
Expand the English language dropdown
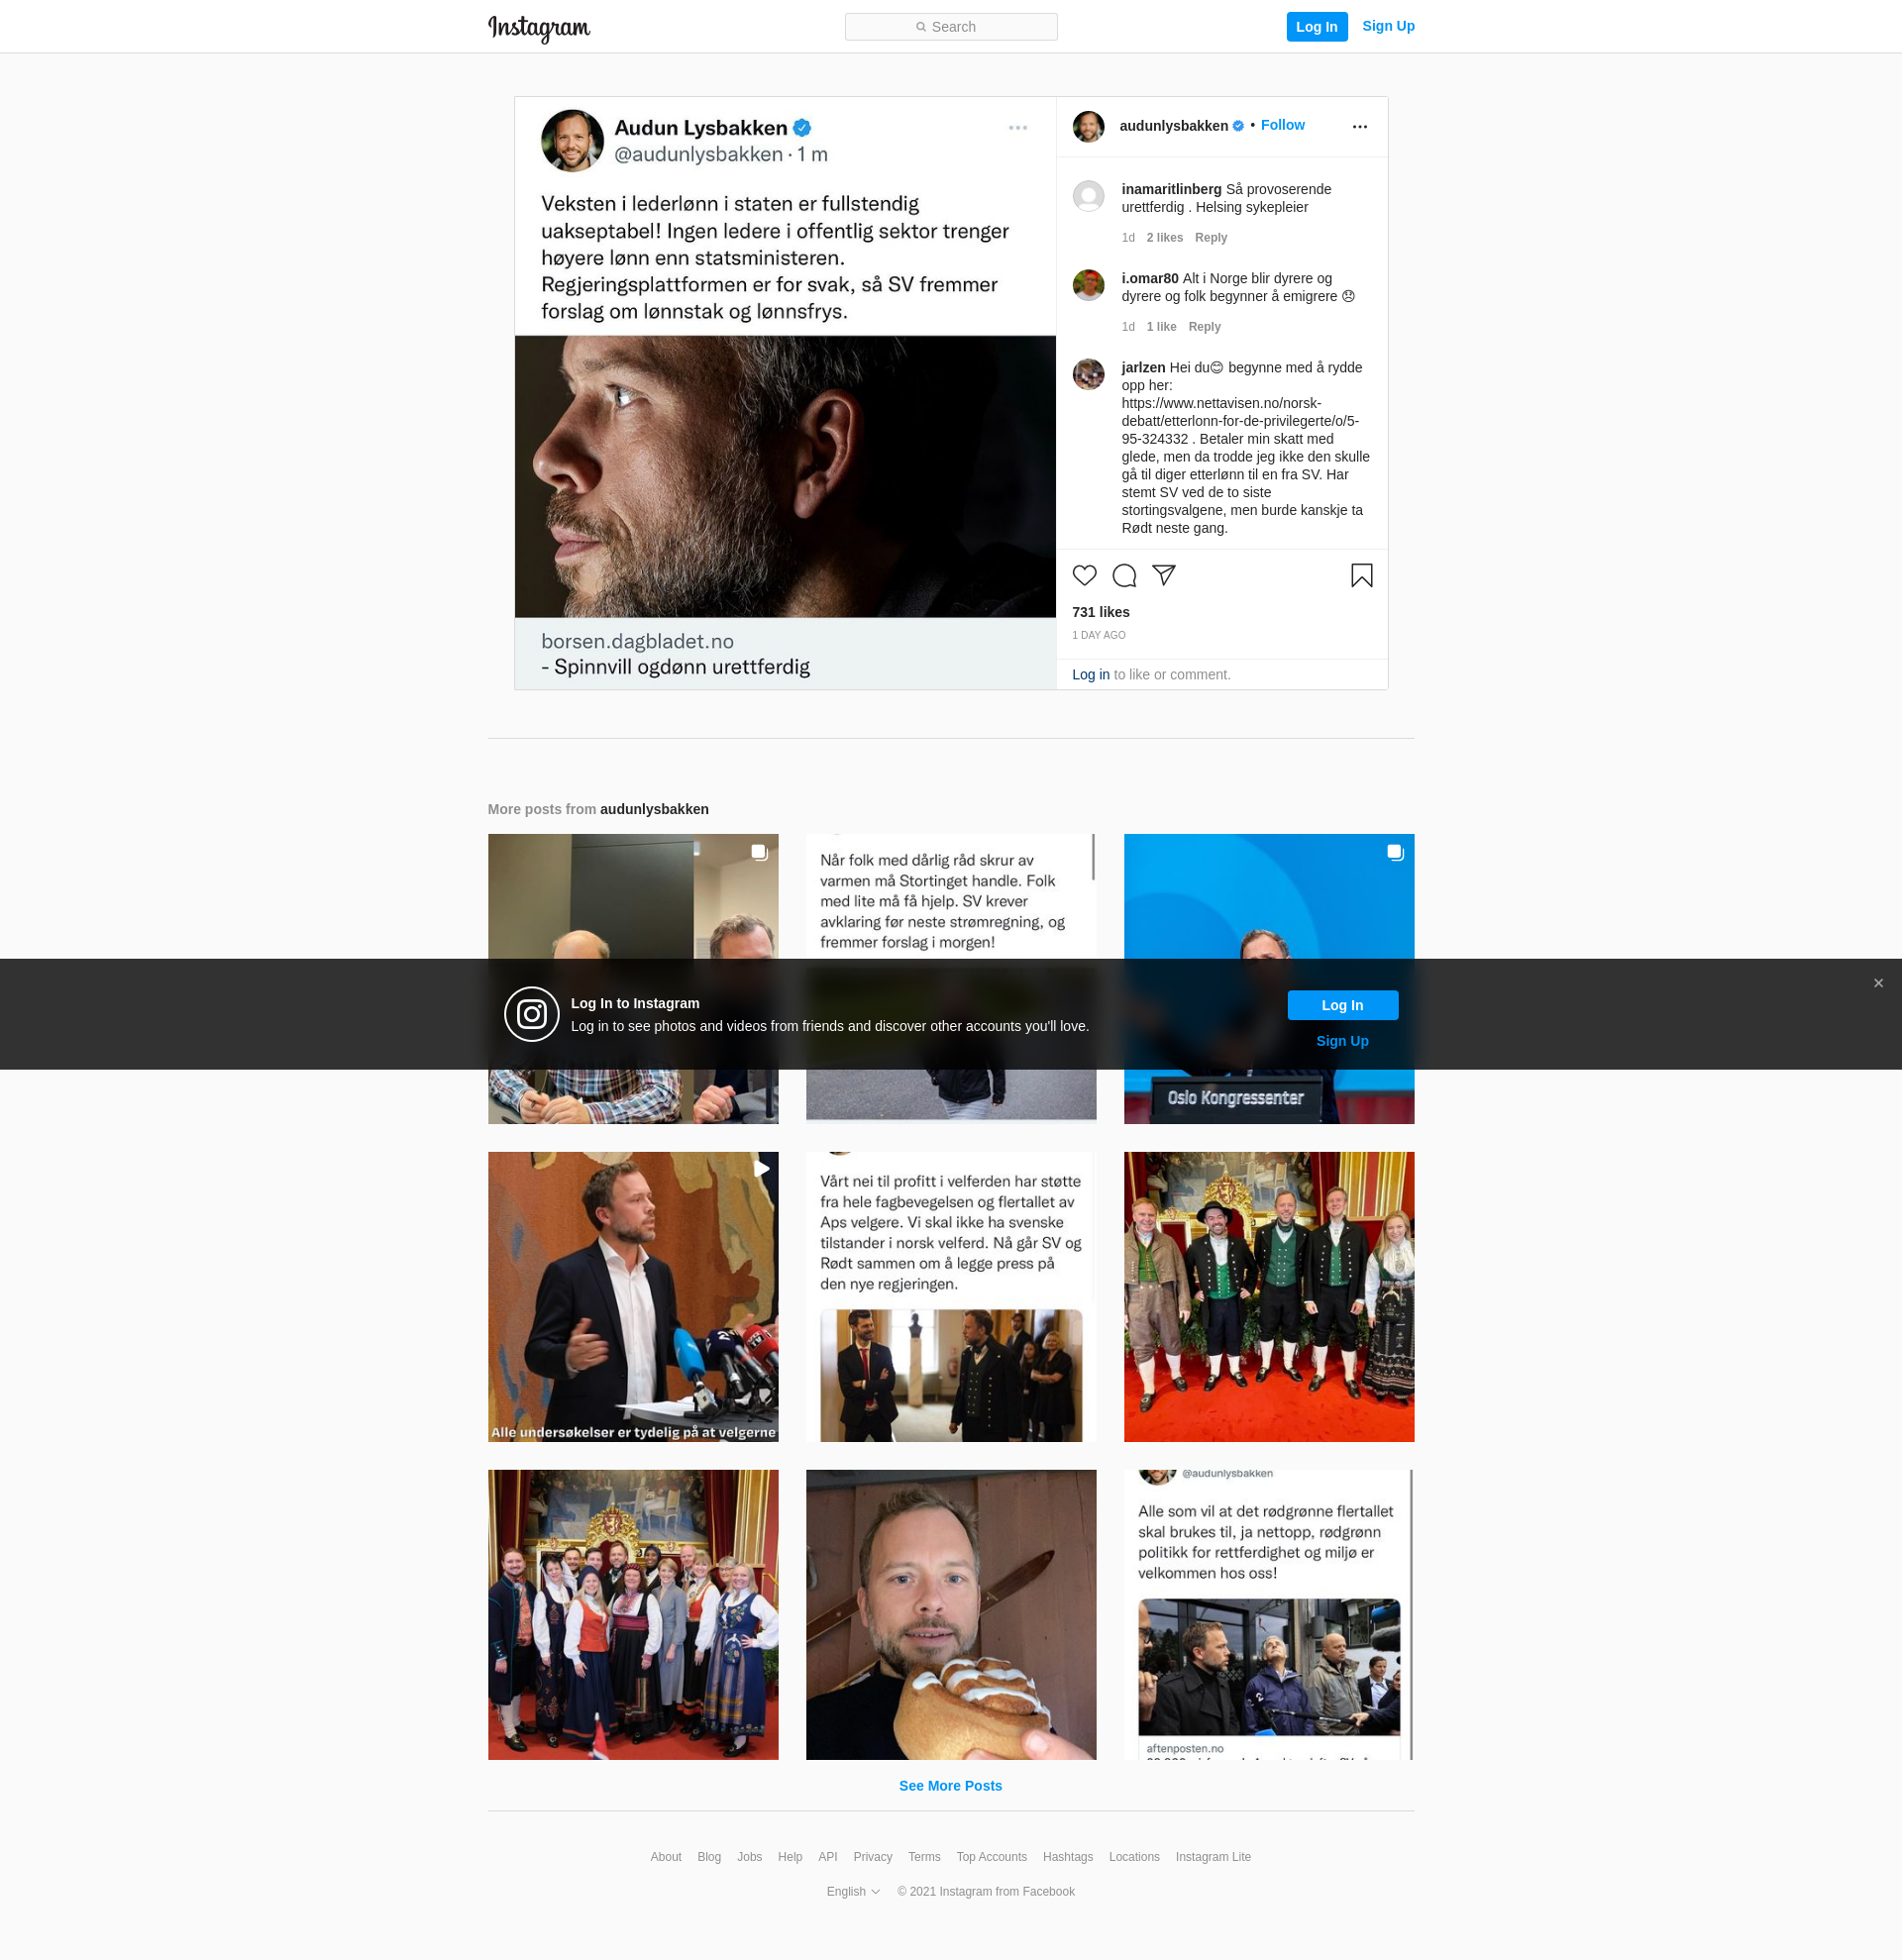coord(853,1891)
